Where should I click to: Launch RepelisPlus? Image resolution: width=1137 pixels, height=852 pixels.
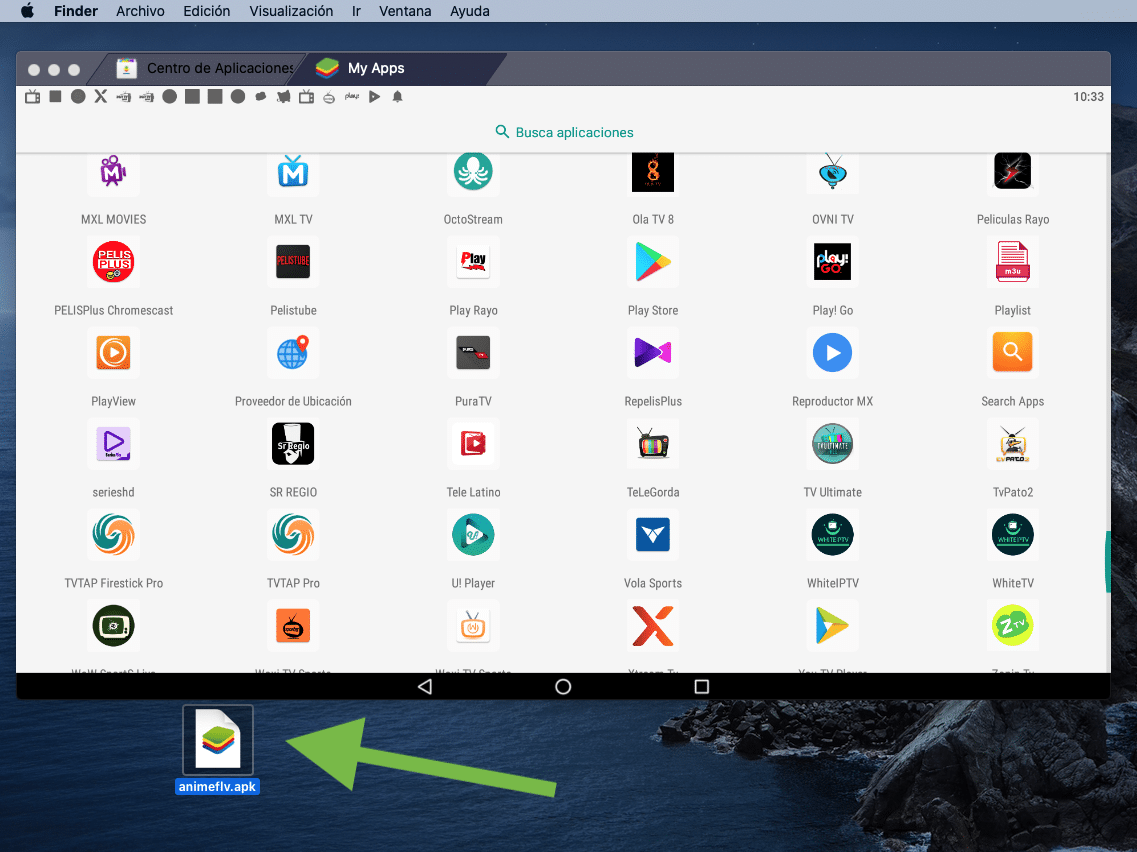click(653, 352)
